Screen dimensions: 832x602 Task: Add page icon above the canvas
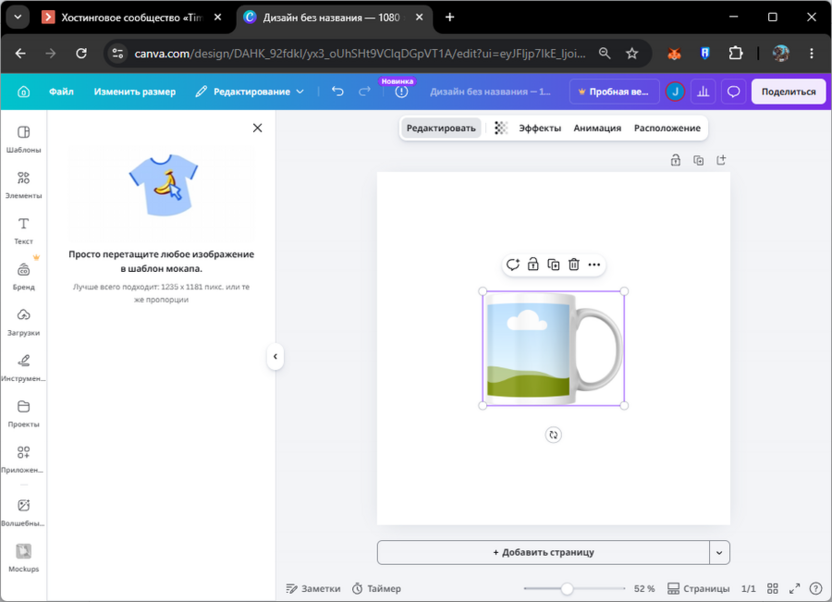tap(721, 160)
